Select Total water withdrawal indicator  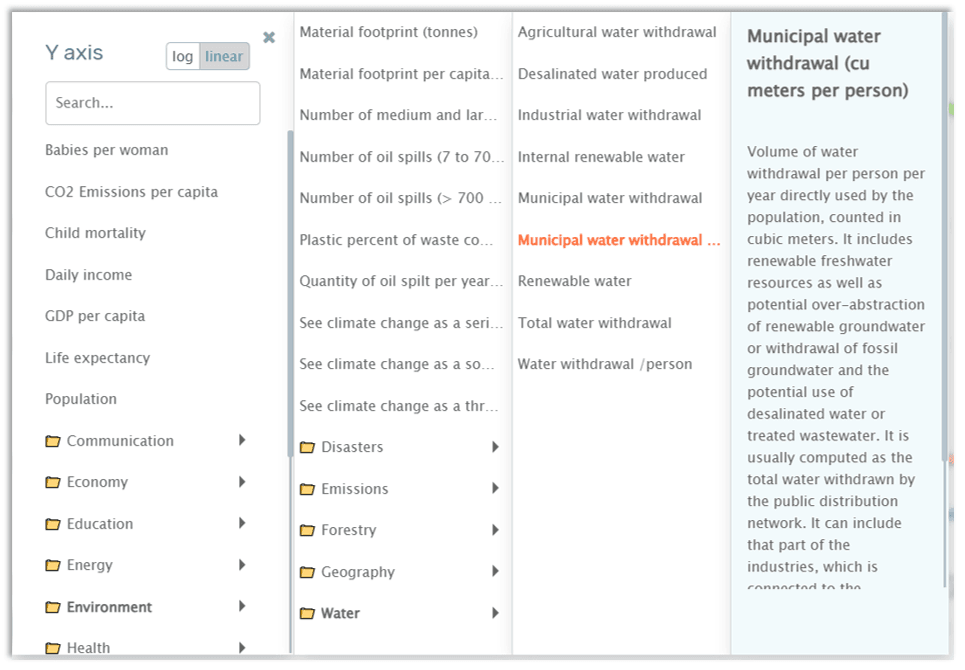point(594,323)
